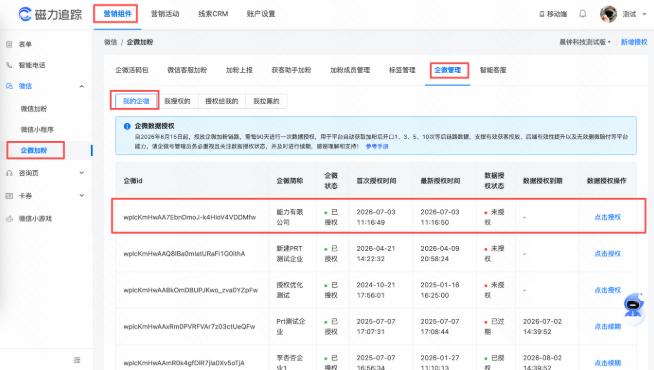
Task: Click latest-auth time 2025-01-16
Action: tap(440, 290)
